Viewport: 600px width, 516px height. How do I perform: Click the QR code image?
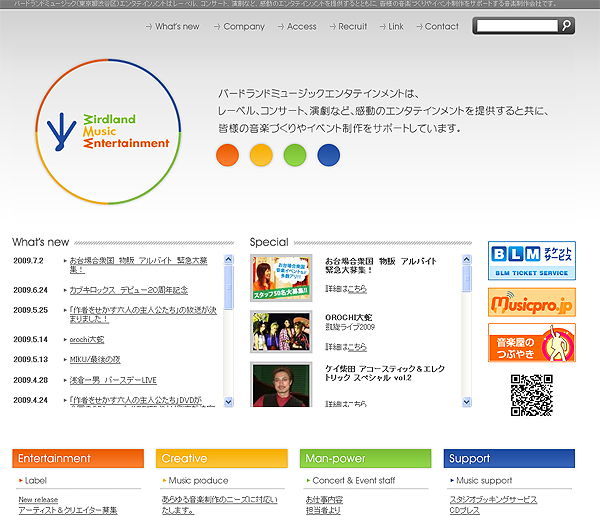[x=532, y=395]
